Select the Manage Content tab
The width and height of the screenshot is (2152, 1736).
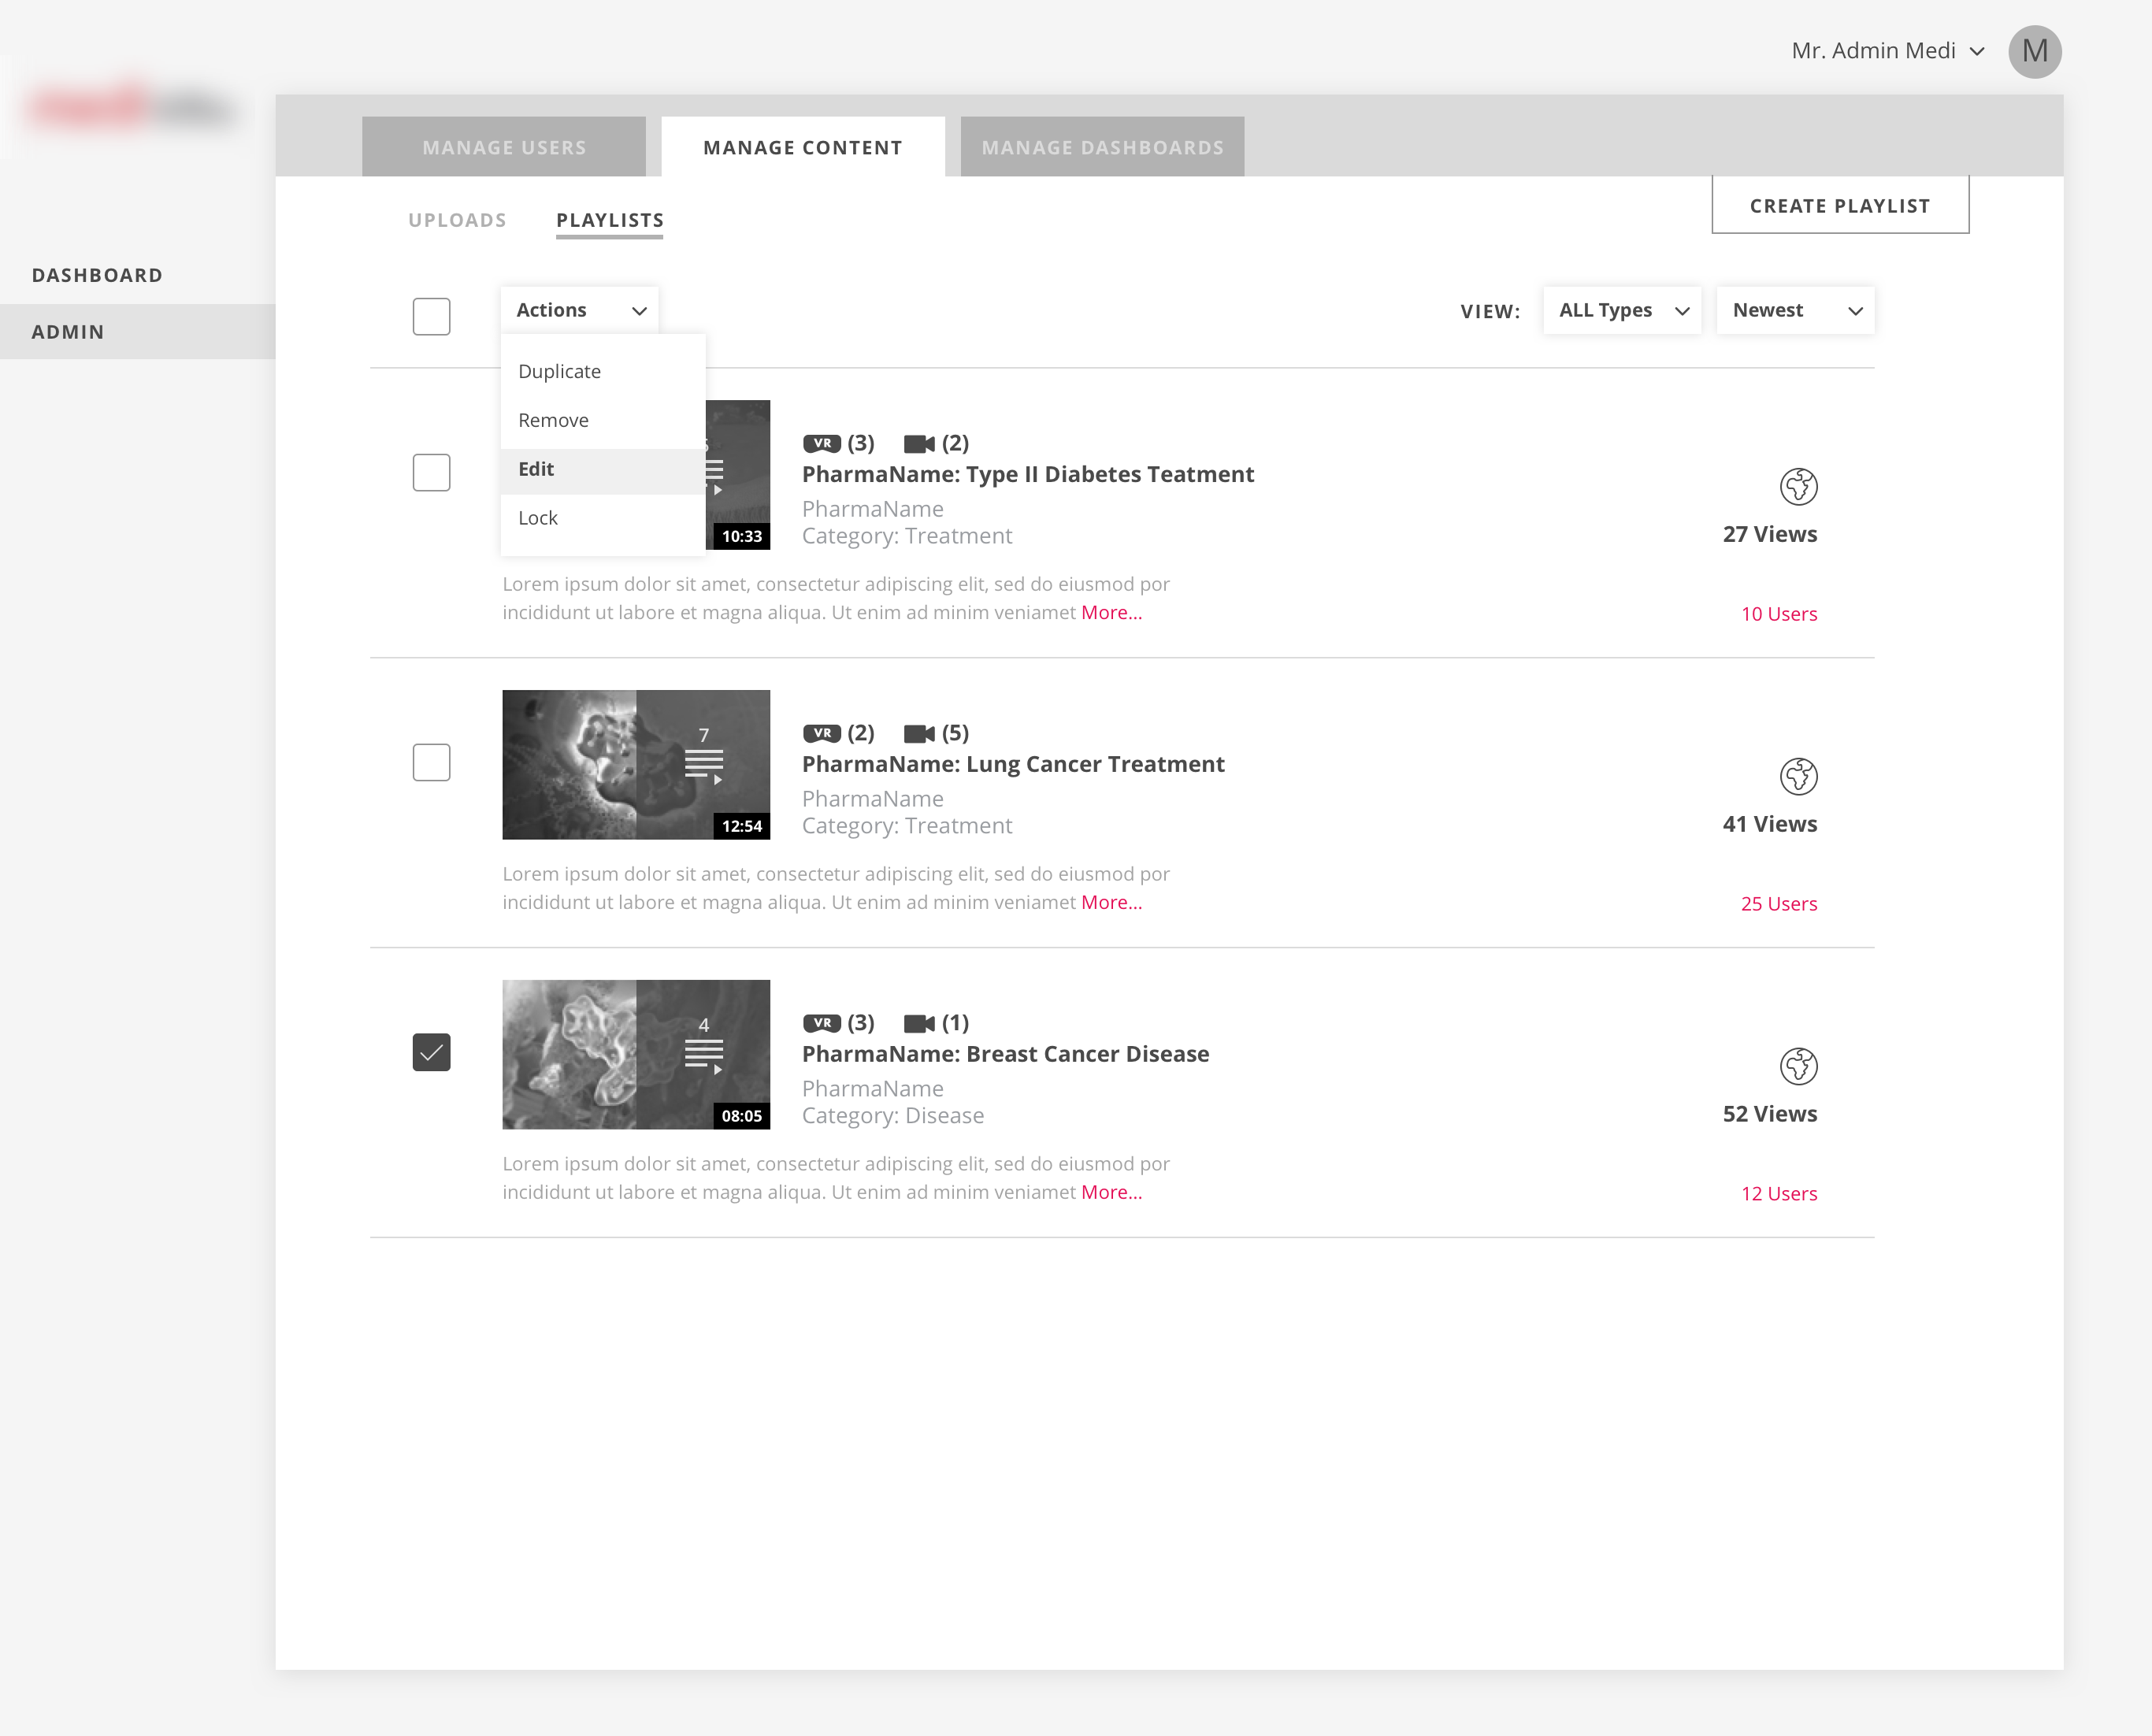(803, 147)
